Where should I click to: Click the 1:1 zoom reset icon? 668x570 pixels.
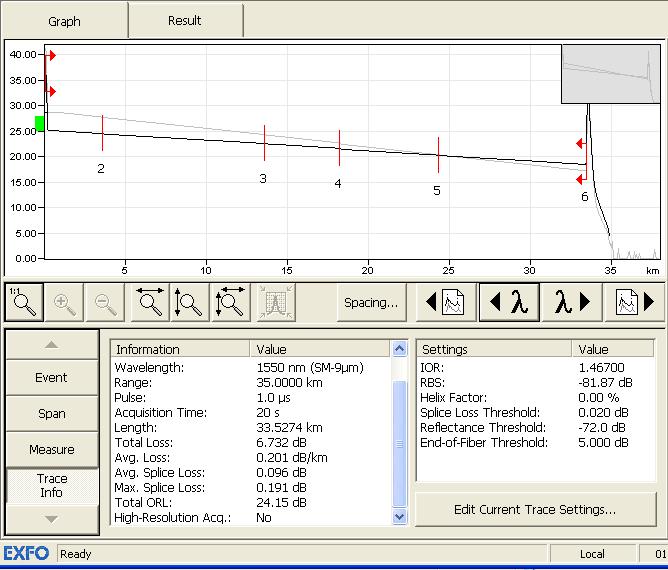coord(22,302)
